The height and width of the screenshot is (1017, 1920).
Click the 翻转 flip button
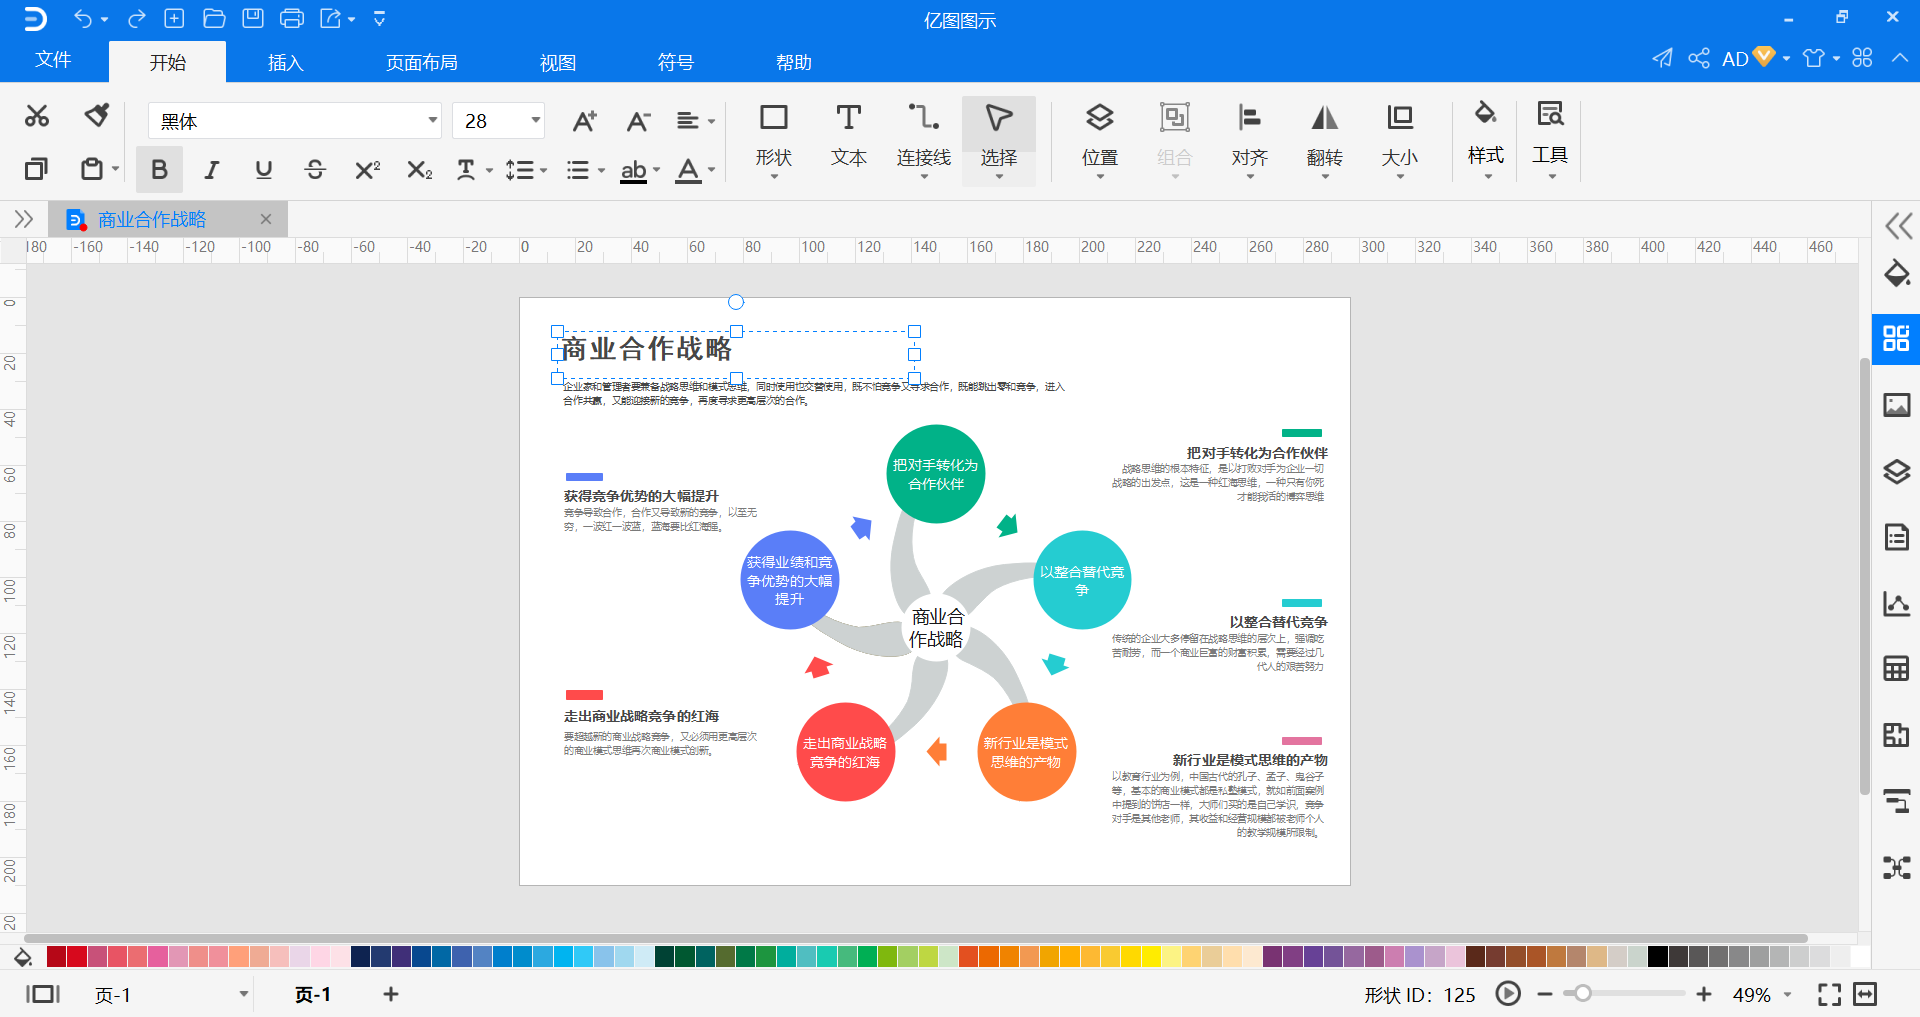pyautogui.click(x=1324, y=141)
